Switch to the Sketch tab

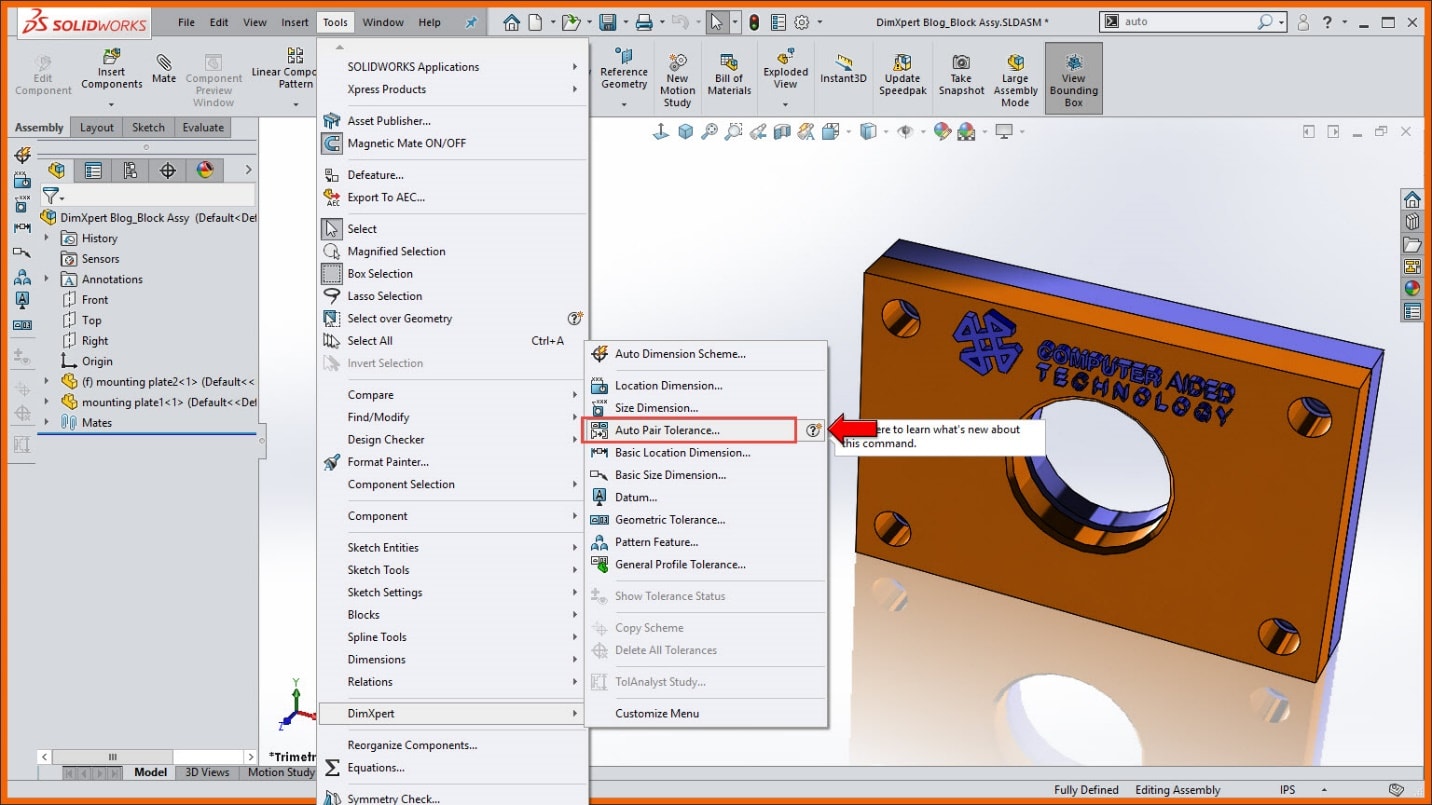click(148, 127)
